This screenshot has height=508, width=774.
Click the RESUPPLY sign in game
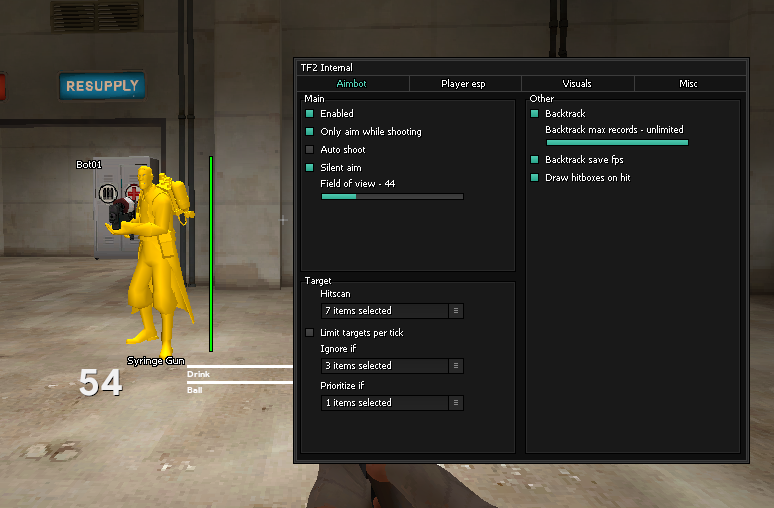(102, 86)
